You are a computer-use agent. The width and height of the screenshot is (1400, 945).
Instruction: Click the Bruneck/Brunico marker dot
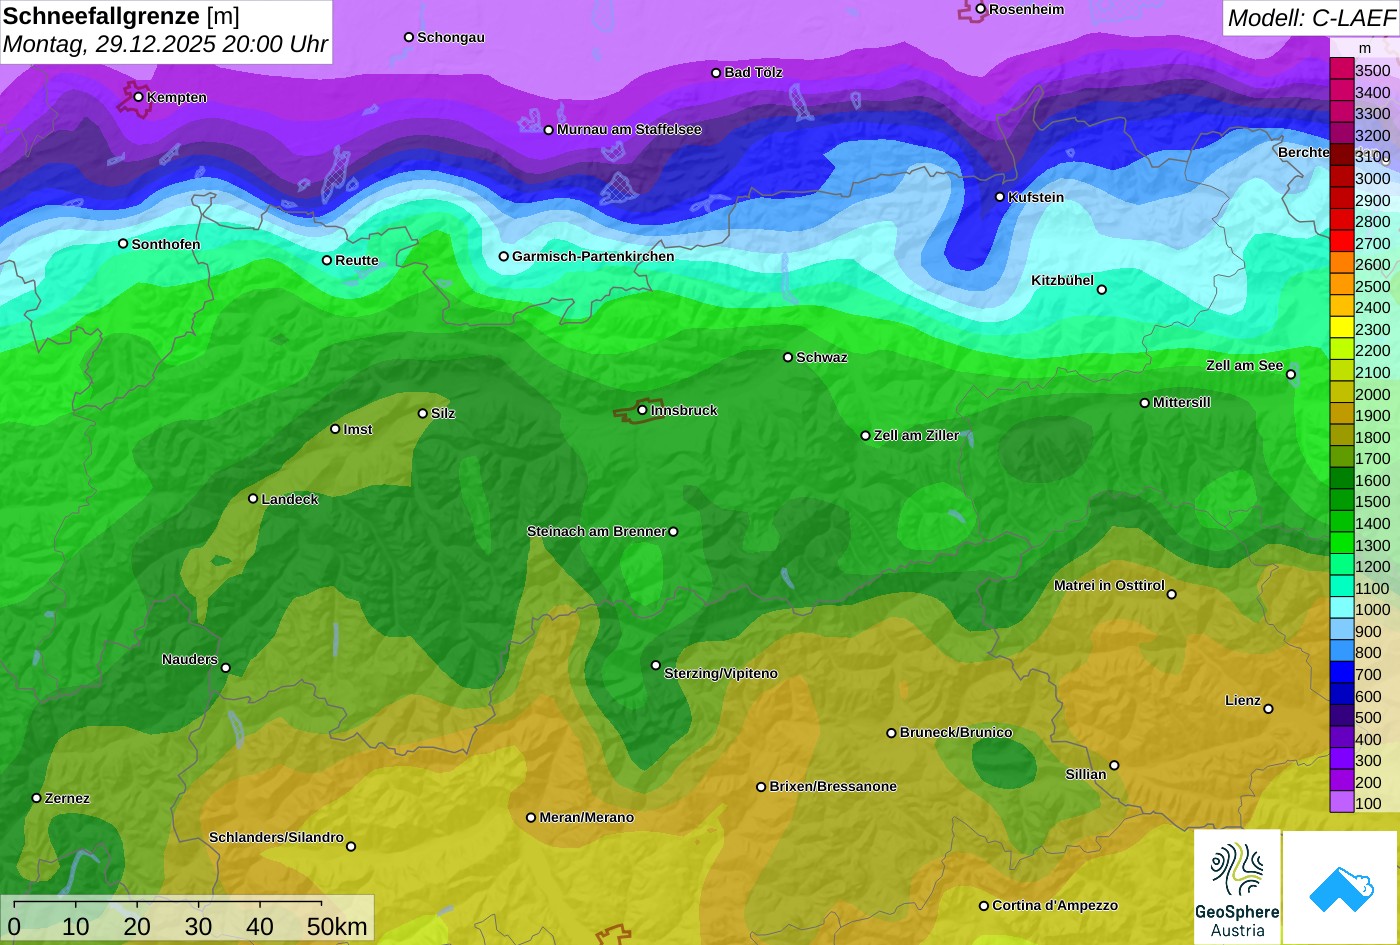pos(892,733)
